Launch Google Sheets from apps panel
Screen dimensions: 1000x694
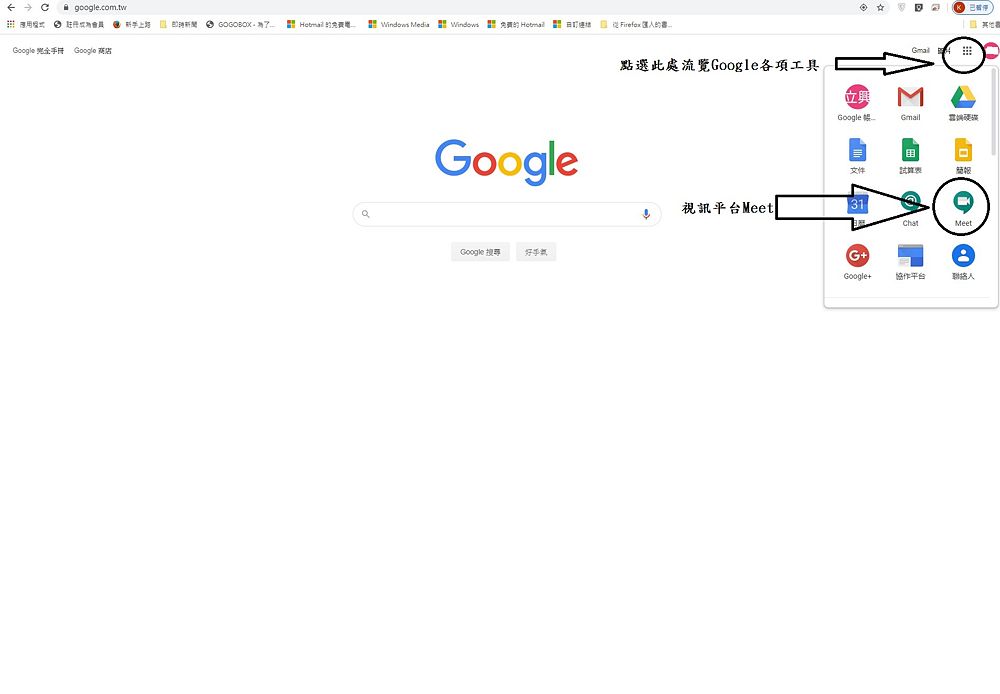(910, 156)
